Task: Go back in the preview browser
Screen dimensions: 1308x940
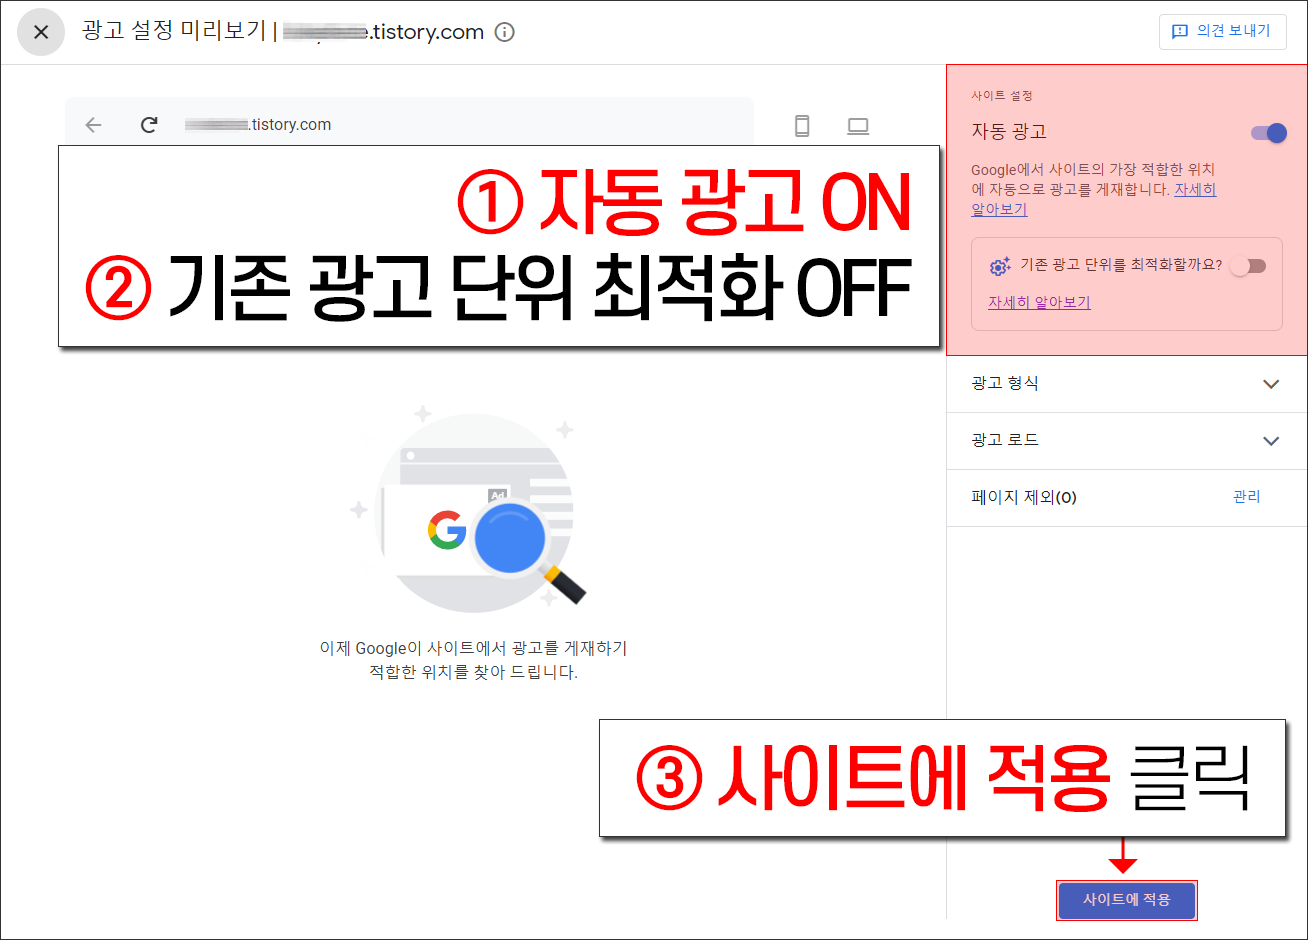Action: (94, 125)
